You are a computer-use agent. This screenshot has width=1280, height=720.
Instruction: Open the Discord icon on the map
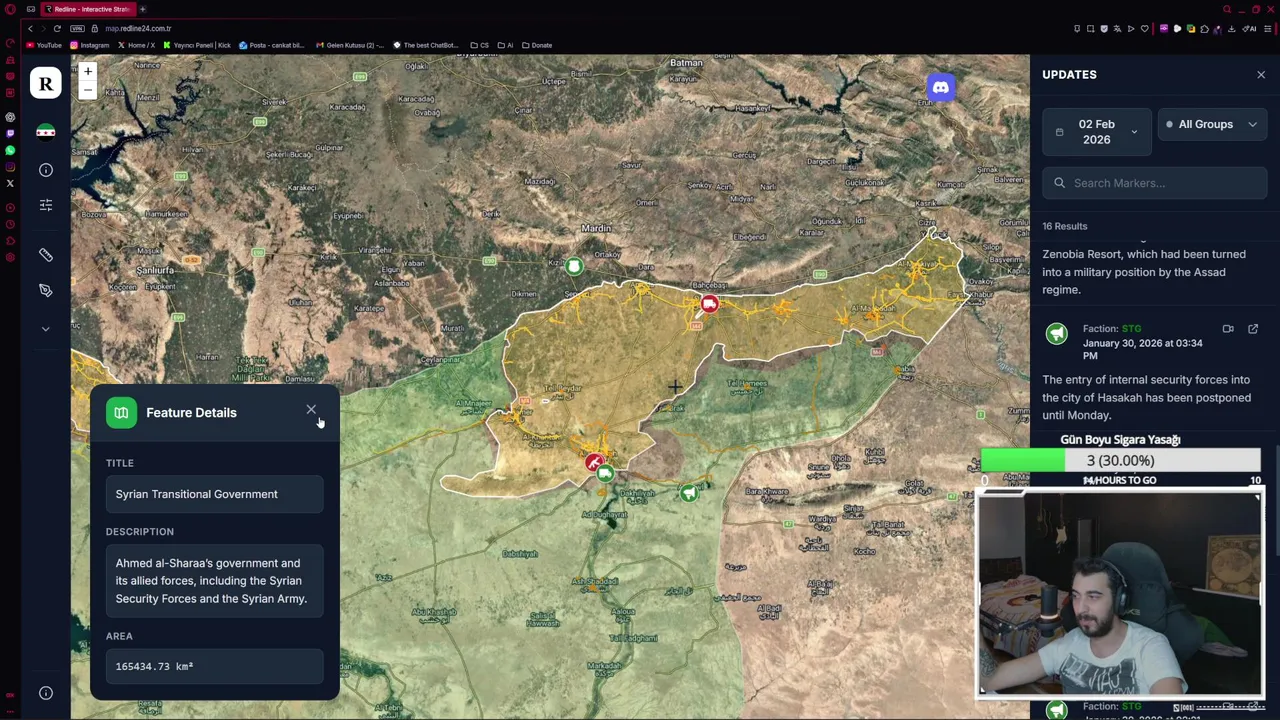coord(940,87)
